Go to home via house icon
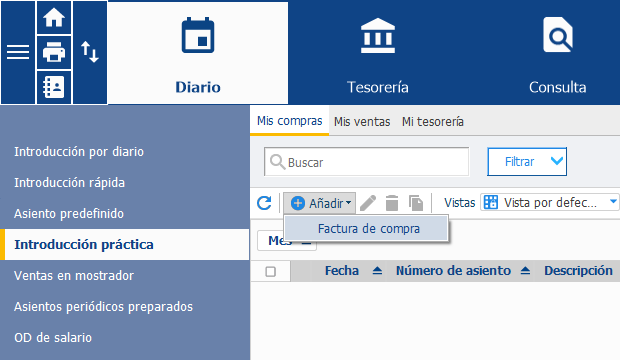This screenshot has height=360, width=620. [x=54, y=18]
